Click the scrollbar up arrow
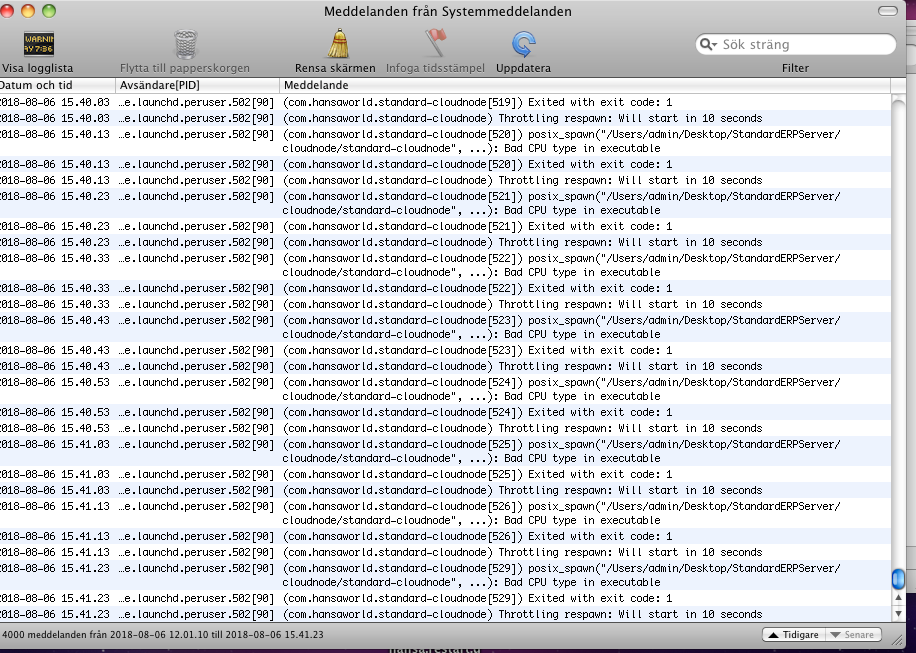Screen dimensions: 916x653 click(x=898, y=598)
